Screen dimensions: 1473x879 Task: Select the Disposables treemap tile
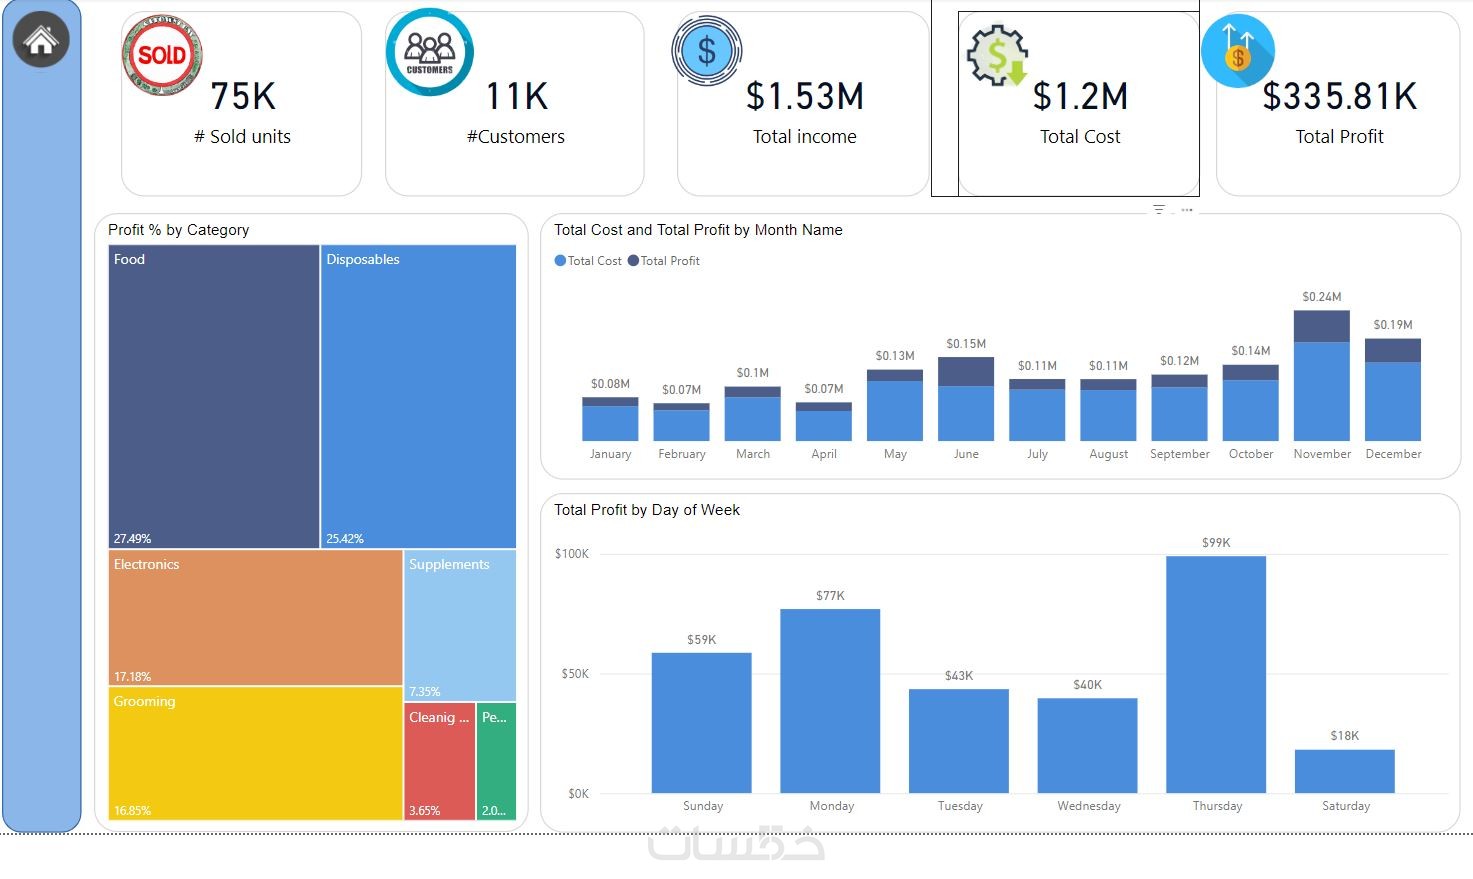pos(419,397)
